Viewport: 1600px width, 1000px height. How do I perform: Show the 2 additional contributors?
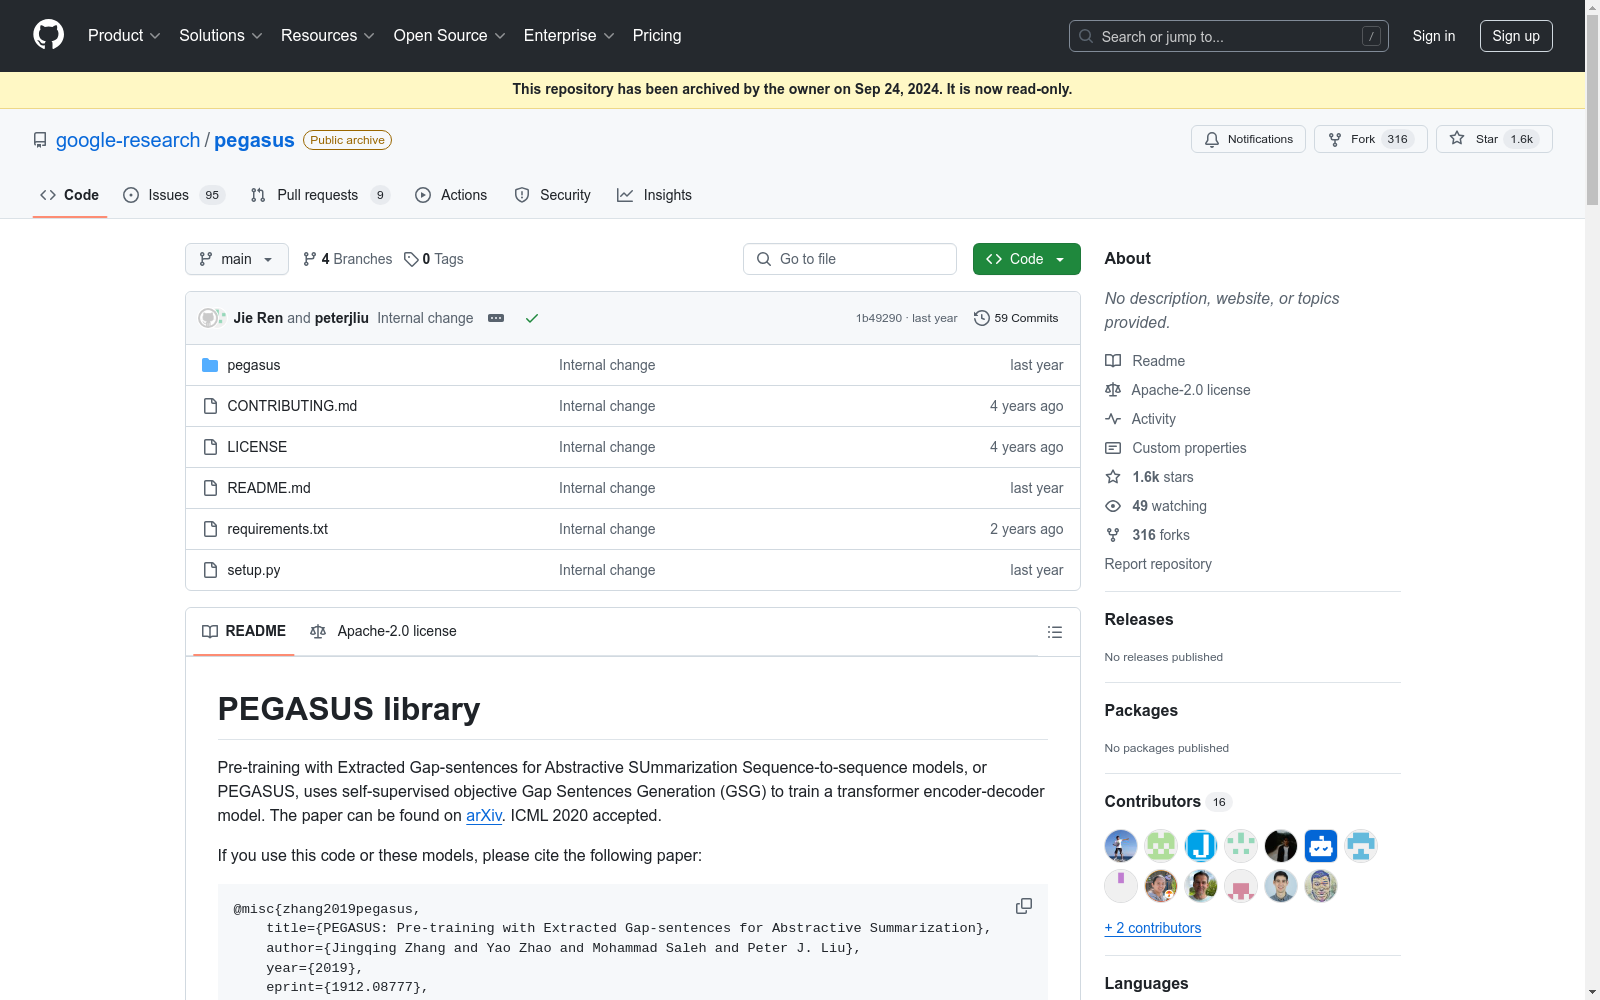1153,928
